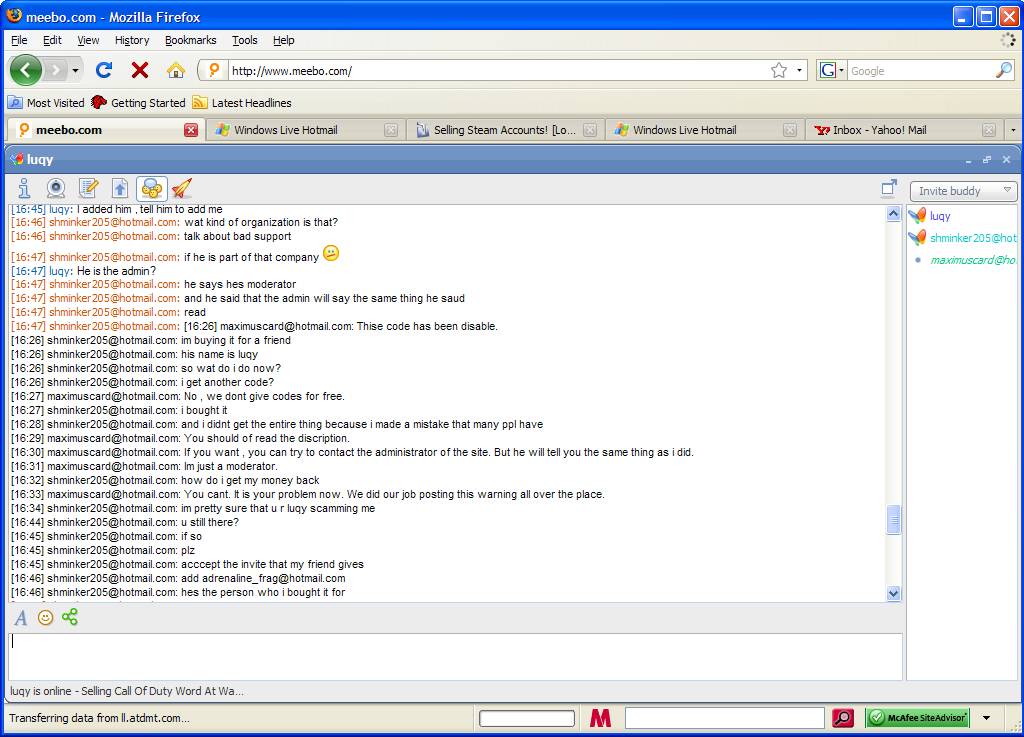Click the chat scrollbar down arrow
This screenshot has height=737, width=1024.
point(893,593)
